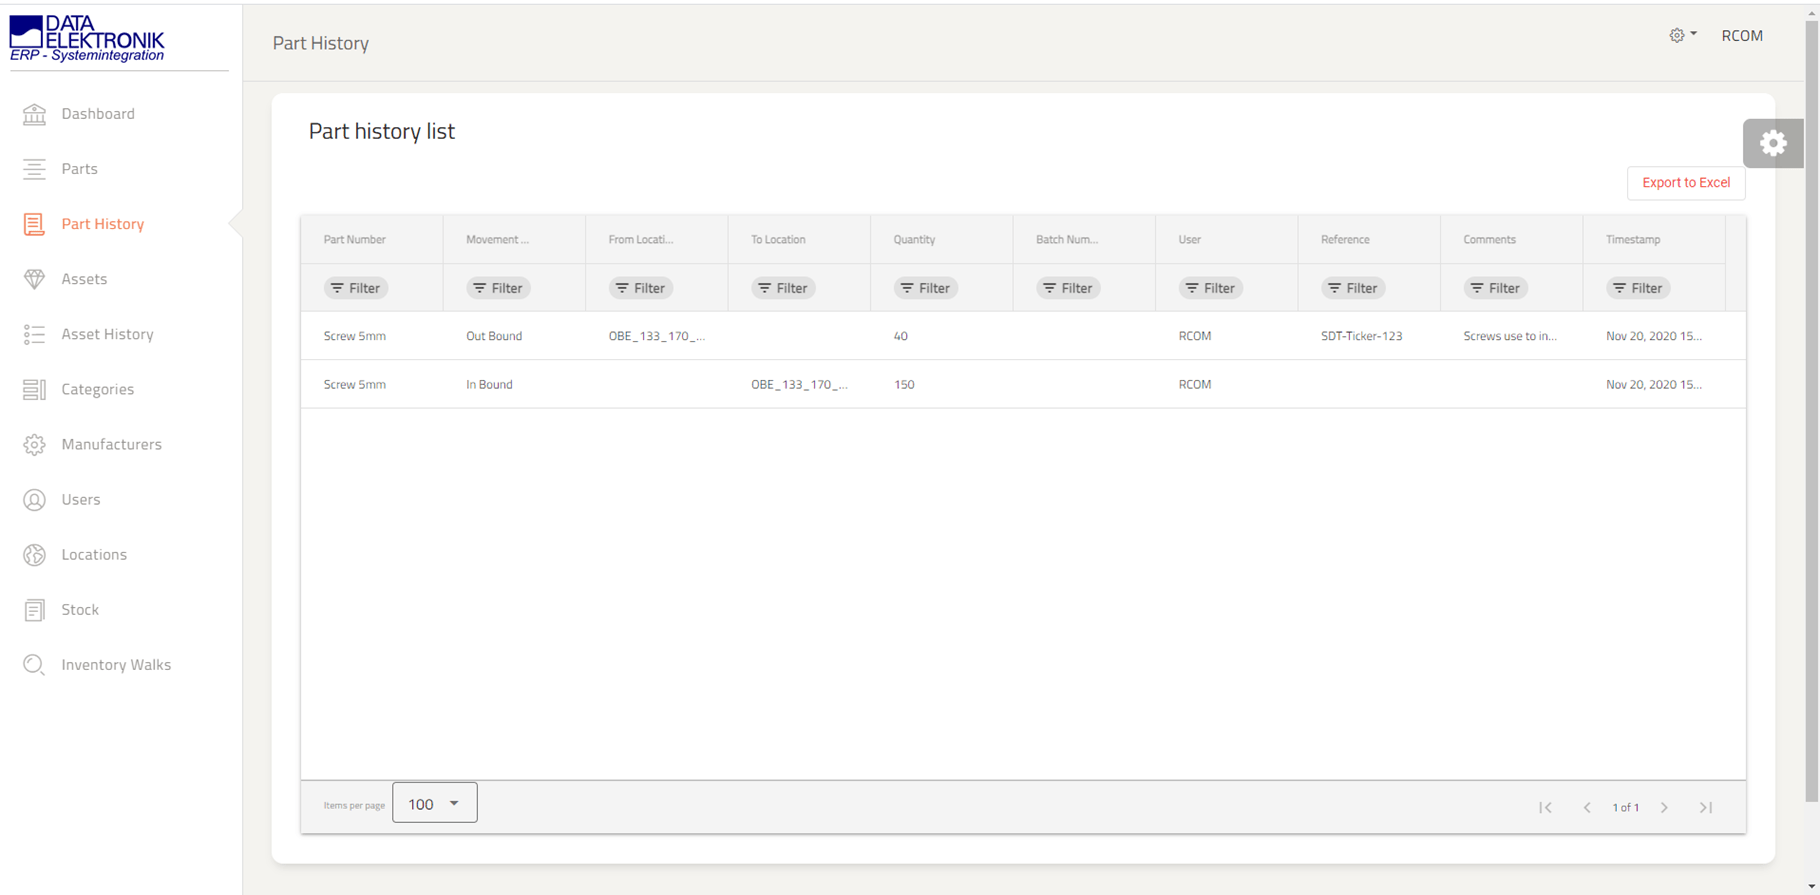Go to the first page of results
The image size is (1820, 895).
(x=1545, y=807)
